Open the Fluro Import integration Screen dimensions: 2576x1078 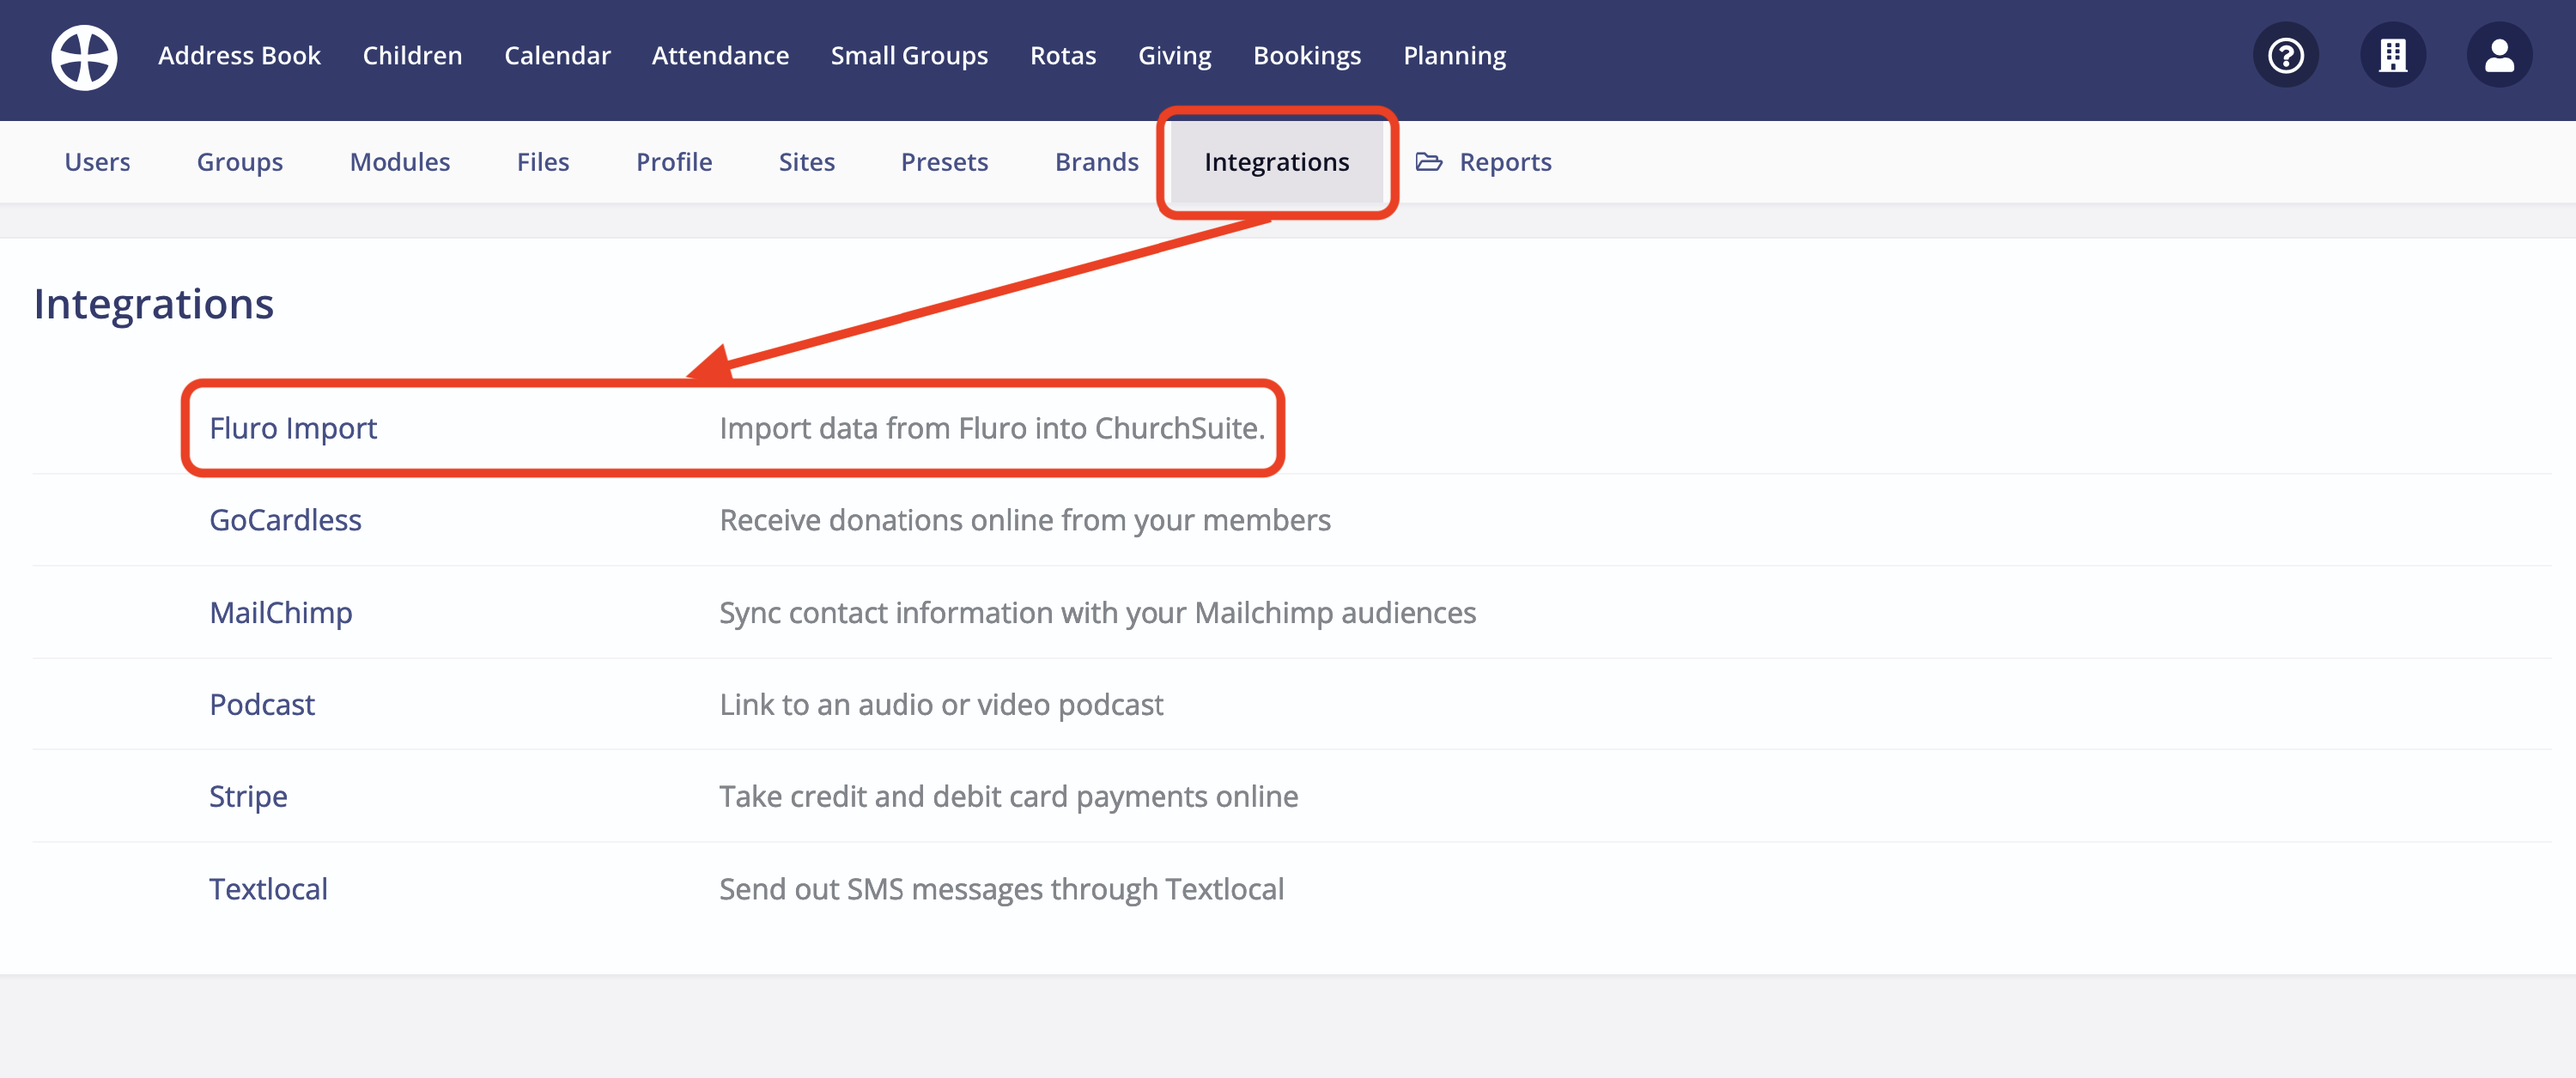point(293,428)
